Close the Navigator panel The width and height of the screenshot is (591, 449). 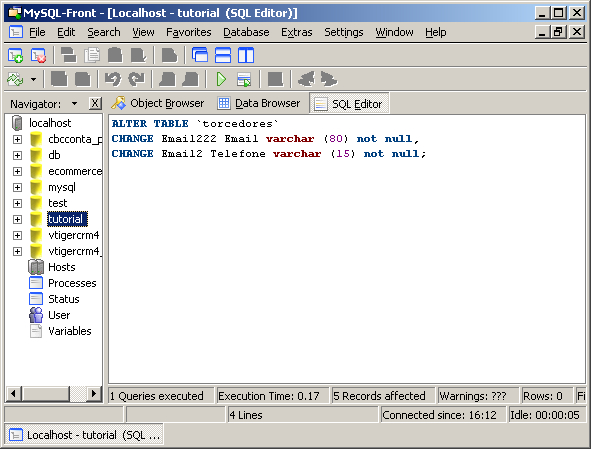click(95, 103)
